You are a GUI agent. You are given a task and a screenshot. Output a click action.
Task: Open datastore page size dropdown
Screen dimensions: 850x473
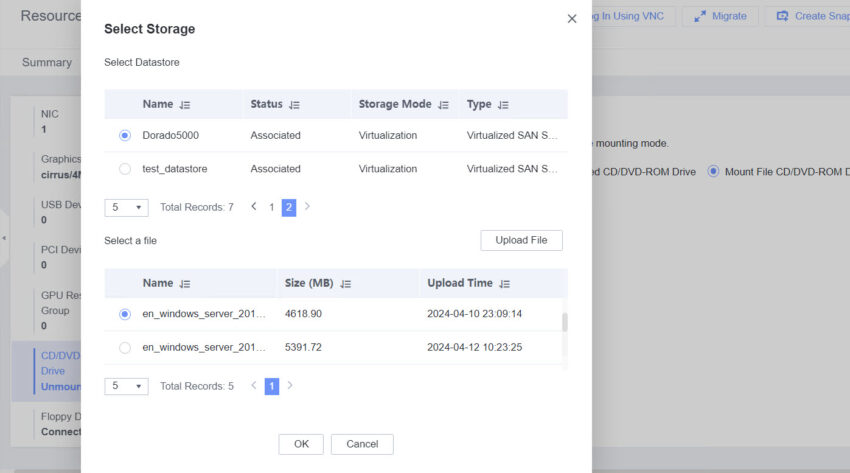pos(126,208)
